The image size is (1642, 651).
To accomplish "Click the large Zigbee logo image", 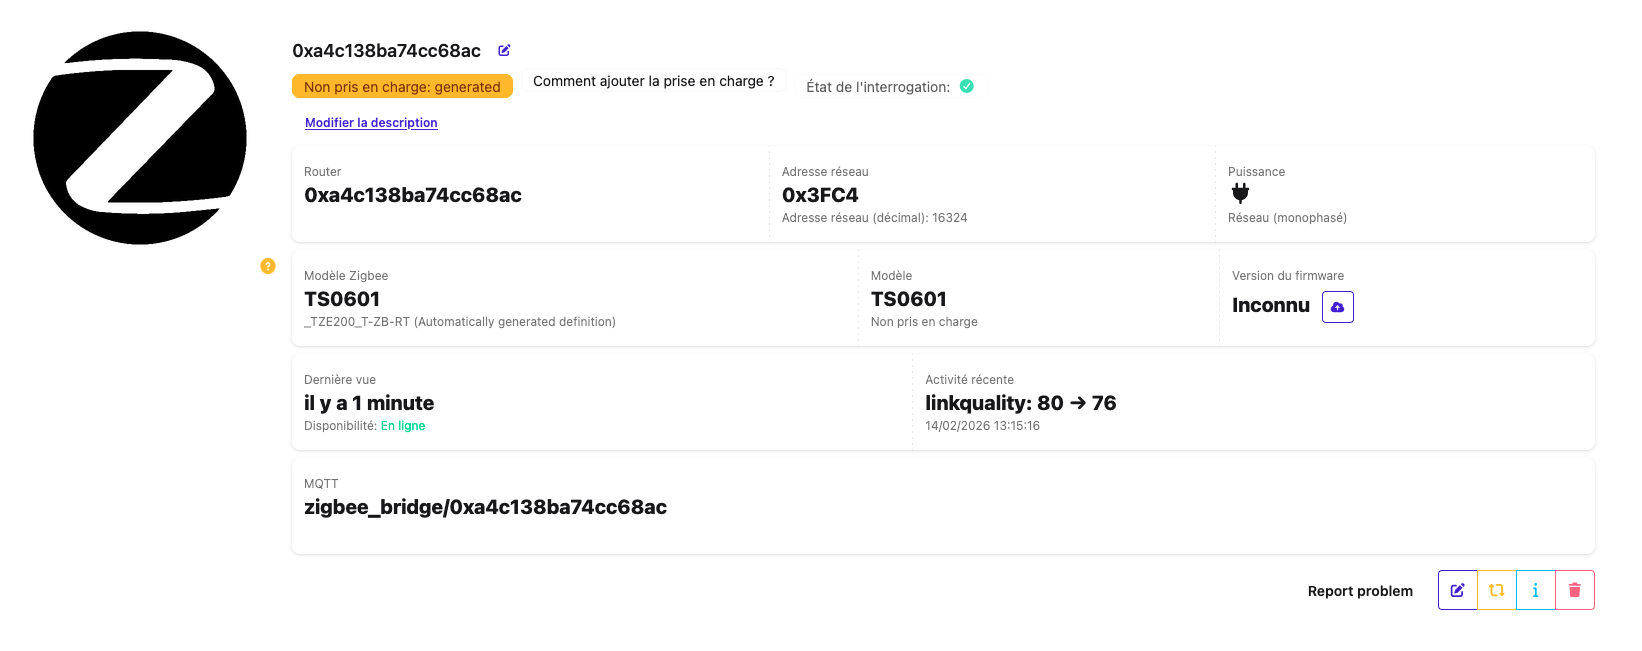I will [140, 138].
